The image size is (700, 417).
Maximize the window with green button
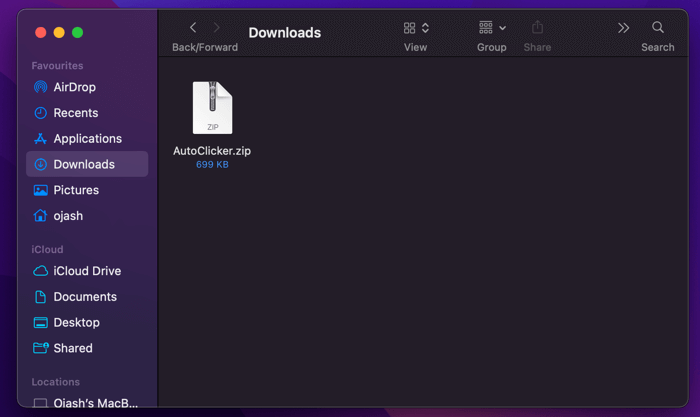(78, 33)
